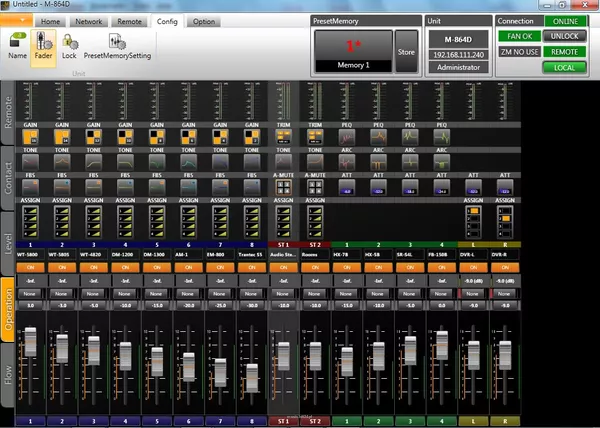
Task: Open TONE curve for input channel 2
Action: click(62, 162)
